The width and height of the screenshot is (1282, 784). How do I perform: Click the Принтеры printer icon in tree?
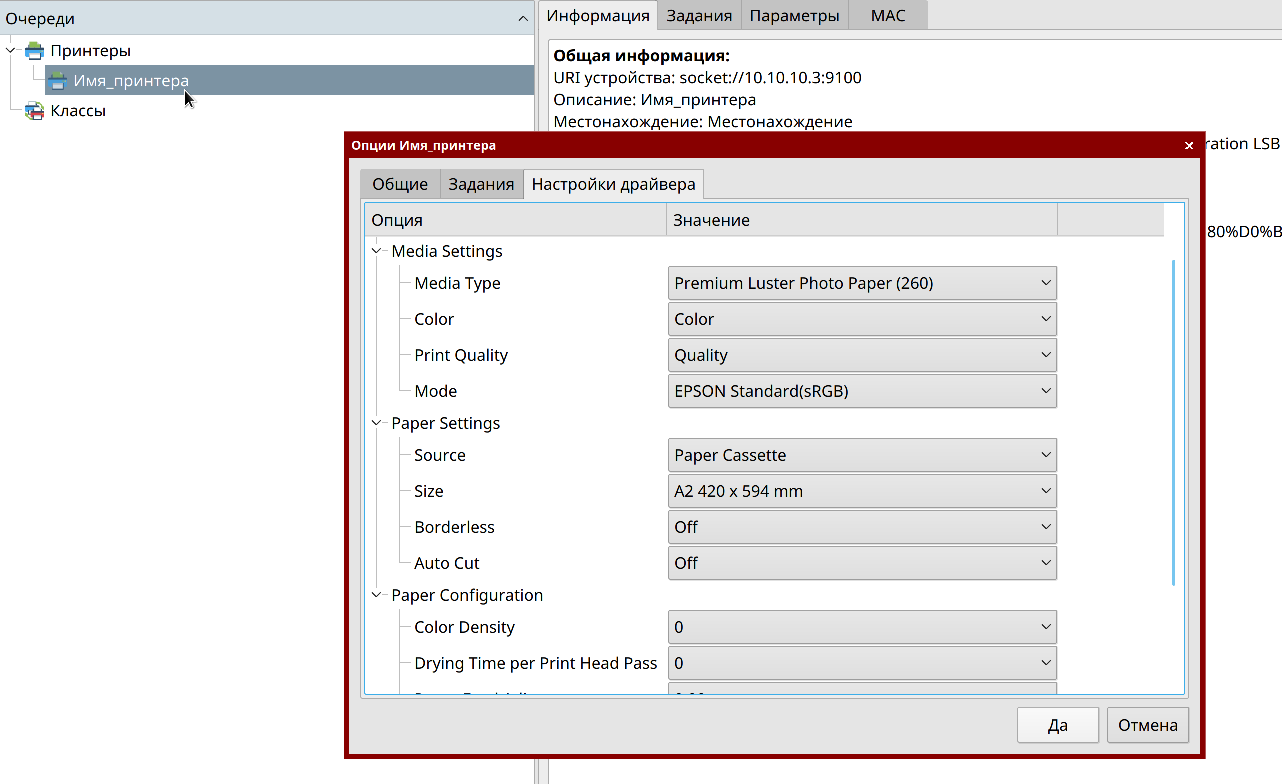pos(35,51)
